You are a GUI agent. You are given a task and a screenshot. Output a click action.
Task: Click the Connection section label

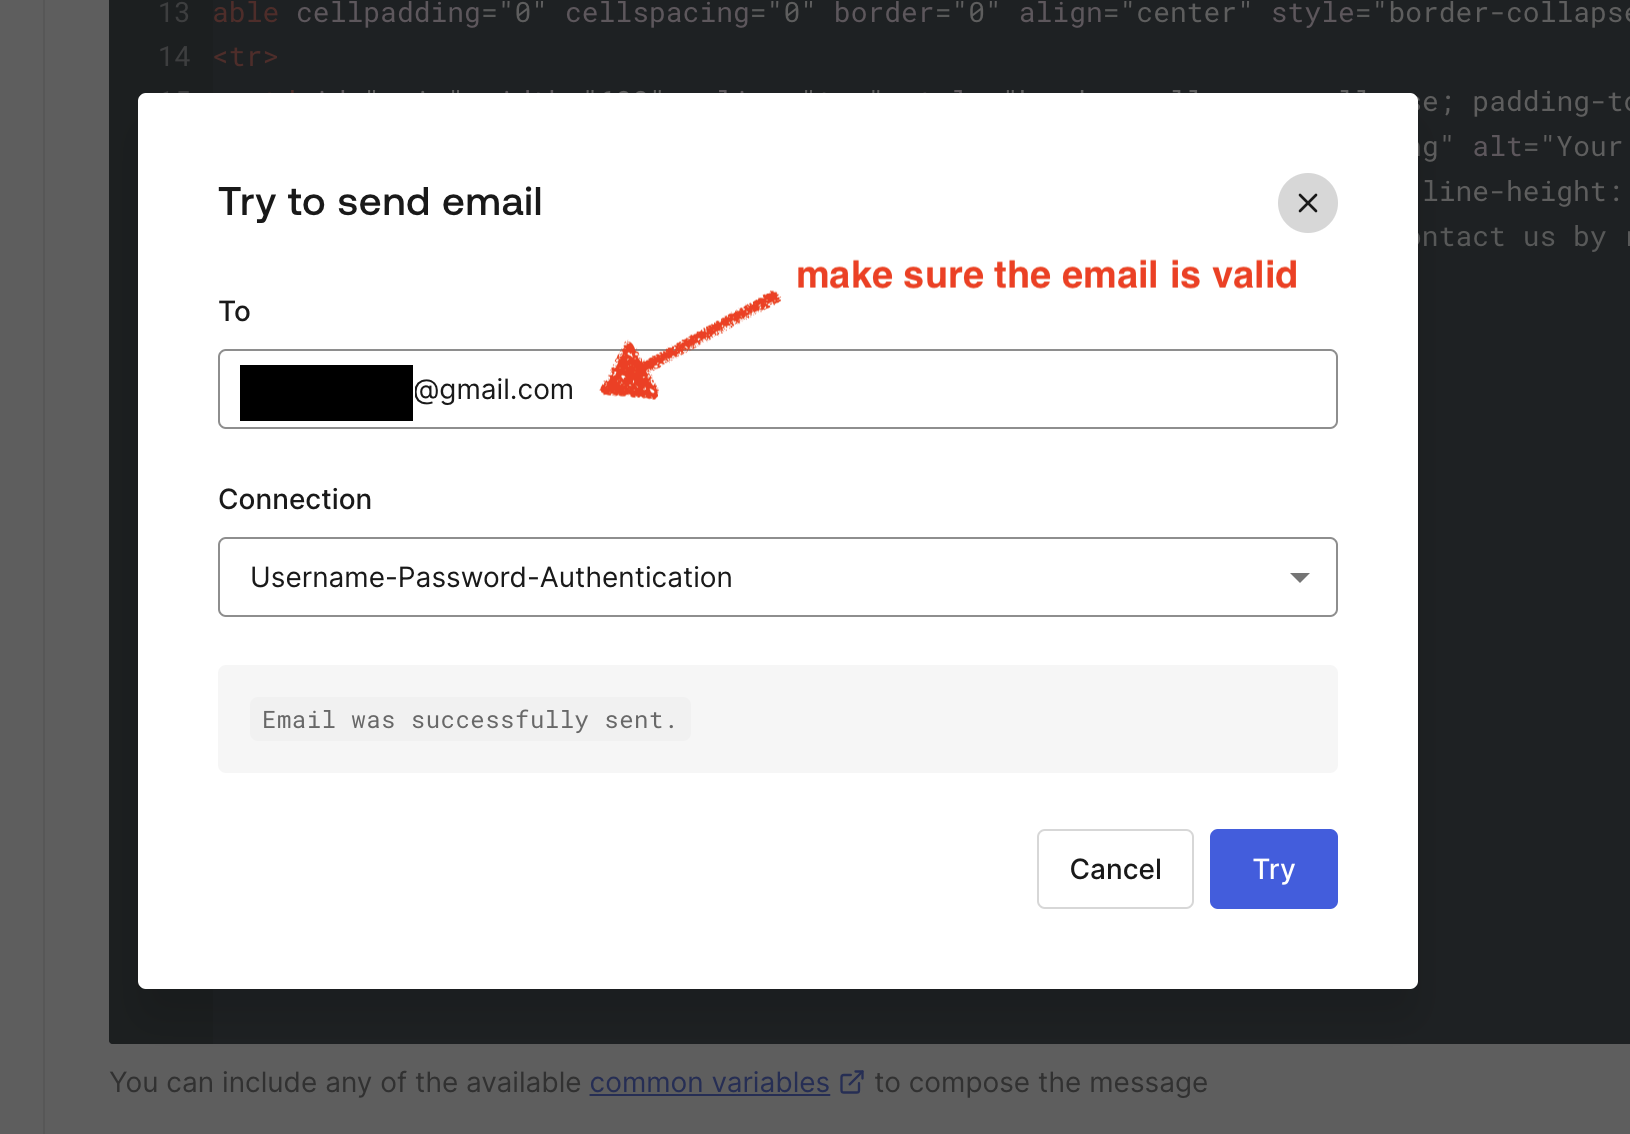coord(295,499)
